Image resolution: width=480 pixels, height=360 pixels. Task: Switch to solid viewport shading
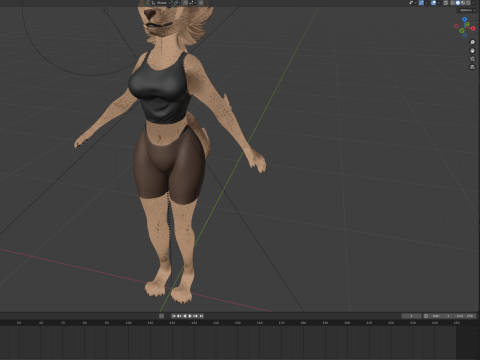458,3
